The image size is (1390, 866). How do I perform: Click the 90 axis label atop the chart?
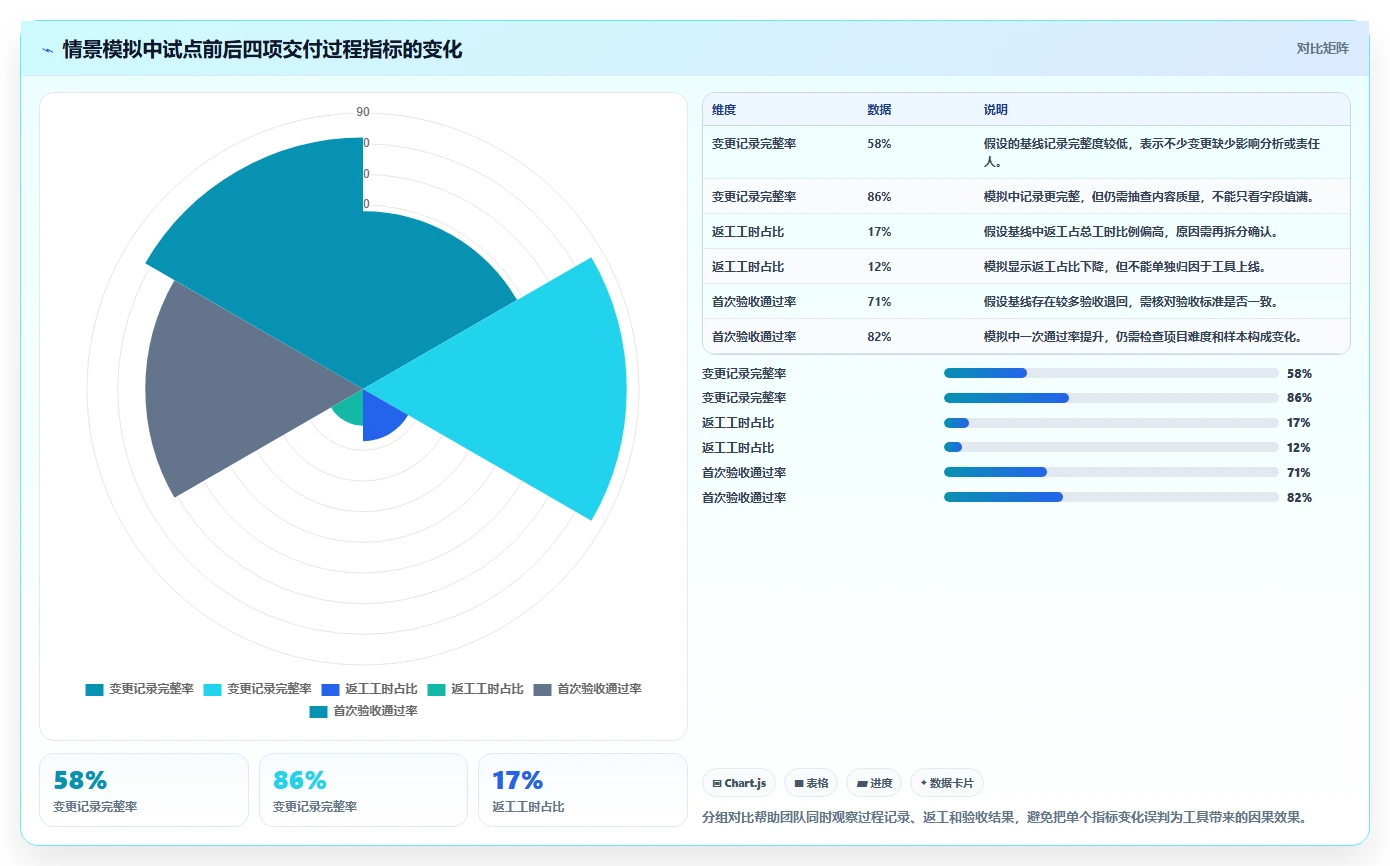tap(363, 112)
